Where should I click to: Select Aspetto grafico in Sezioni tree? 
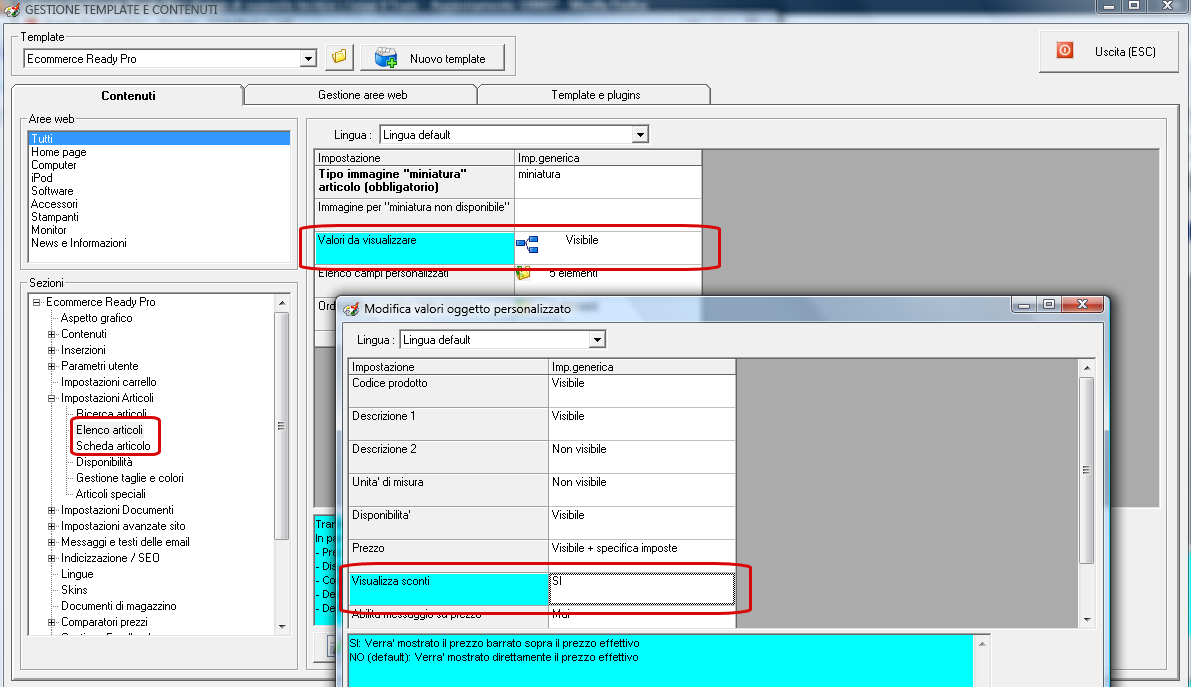tap(96, 318)
